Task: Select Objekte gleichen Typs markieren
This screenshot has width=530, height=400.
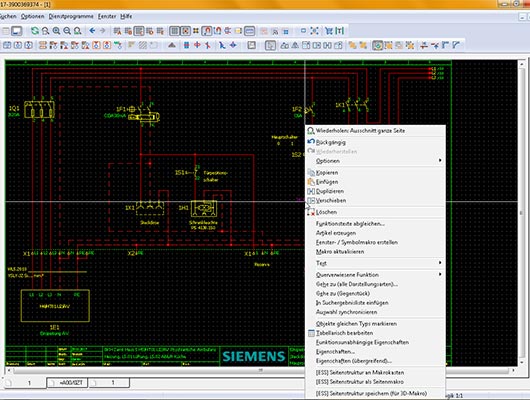Action: pos(375,324)
